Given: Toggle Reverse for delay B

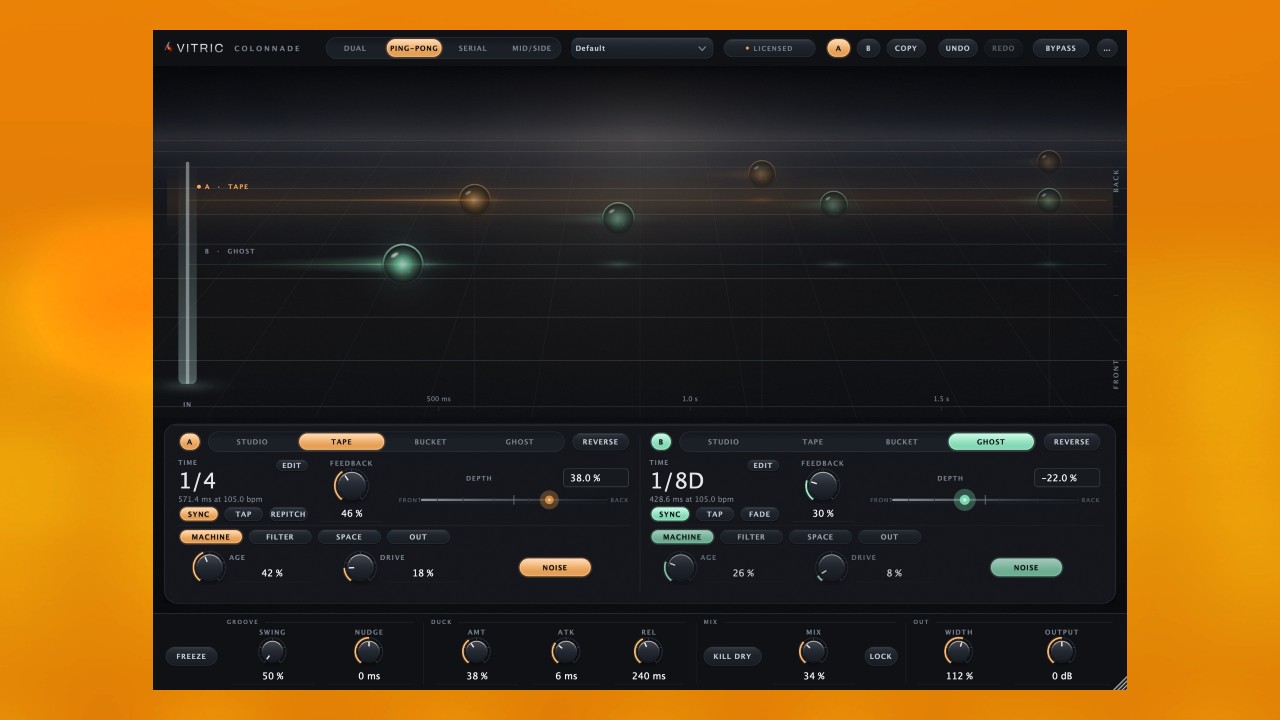Looking at the screenshot, I should 1072,442.
